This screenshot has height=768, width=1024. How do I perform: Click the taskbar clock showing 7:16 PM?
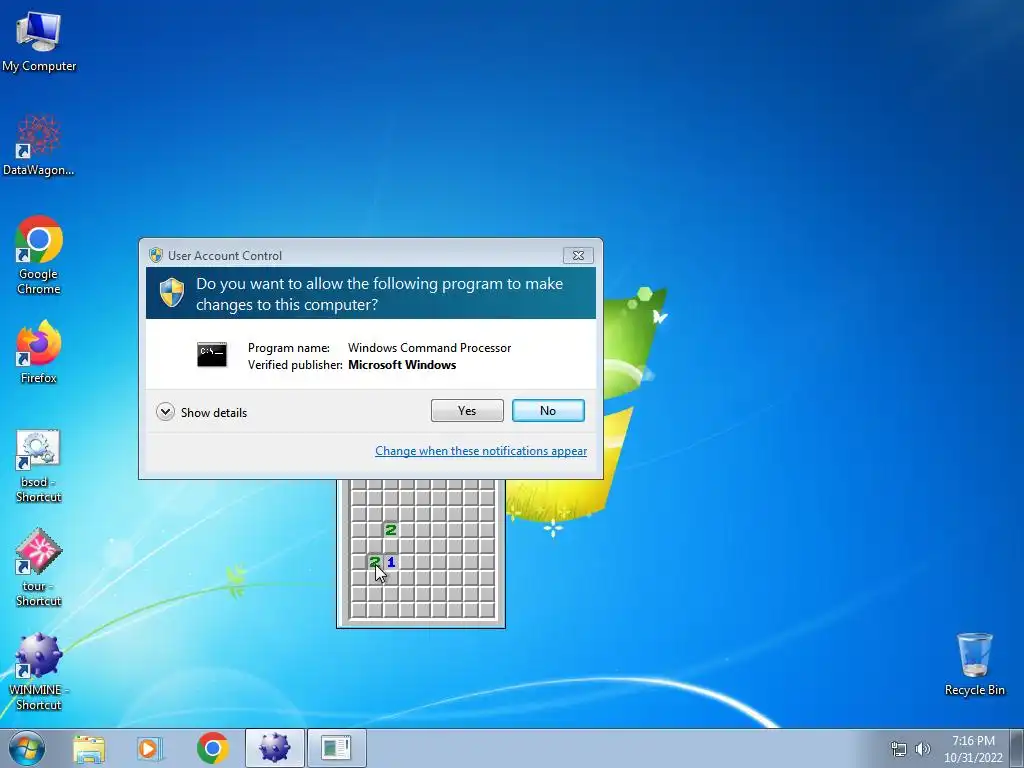point(973,749)
